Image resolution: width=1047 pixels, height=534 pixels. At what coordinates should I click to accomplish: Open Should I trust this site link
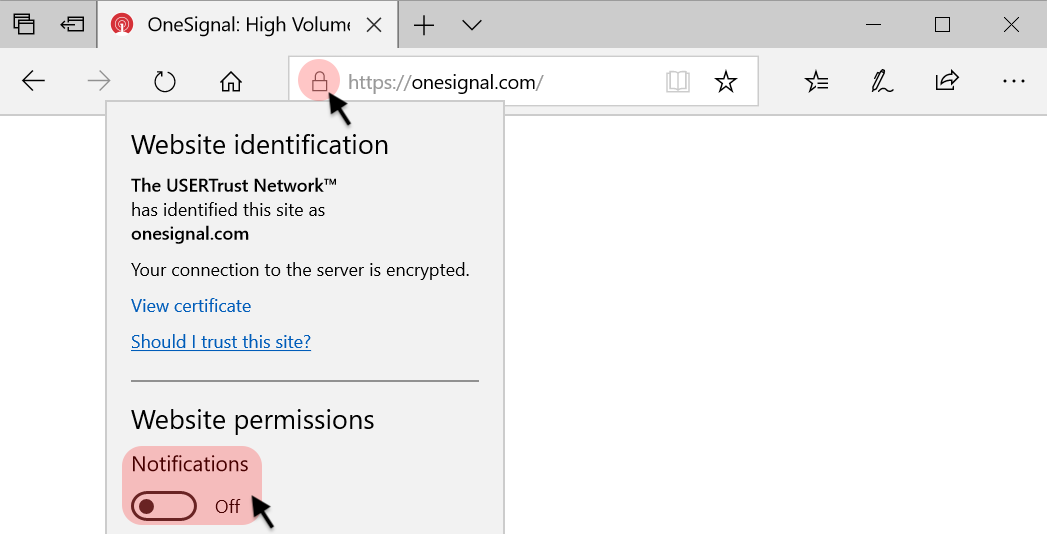[x=221, y=342]
